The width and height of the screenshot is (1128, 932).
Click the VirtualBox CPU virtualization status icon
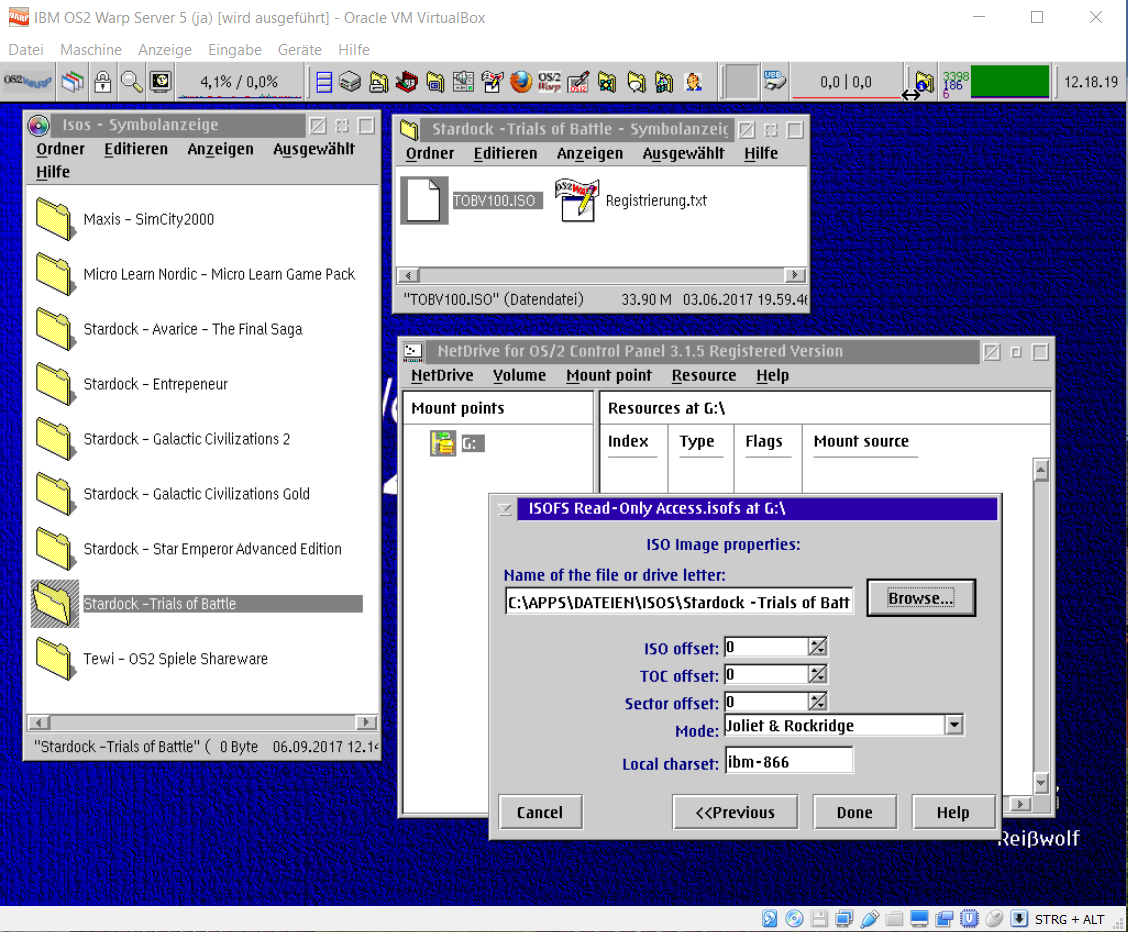pos(969,918)
